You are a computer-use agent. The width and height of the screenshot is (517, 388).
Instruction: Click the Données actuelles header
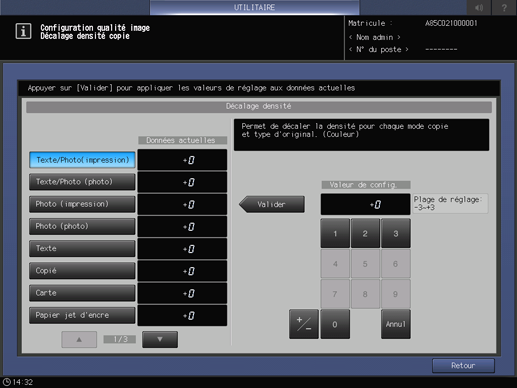click(x=182, y=140)
